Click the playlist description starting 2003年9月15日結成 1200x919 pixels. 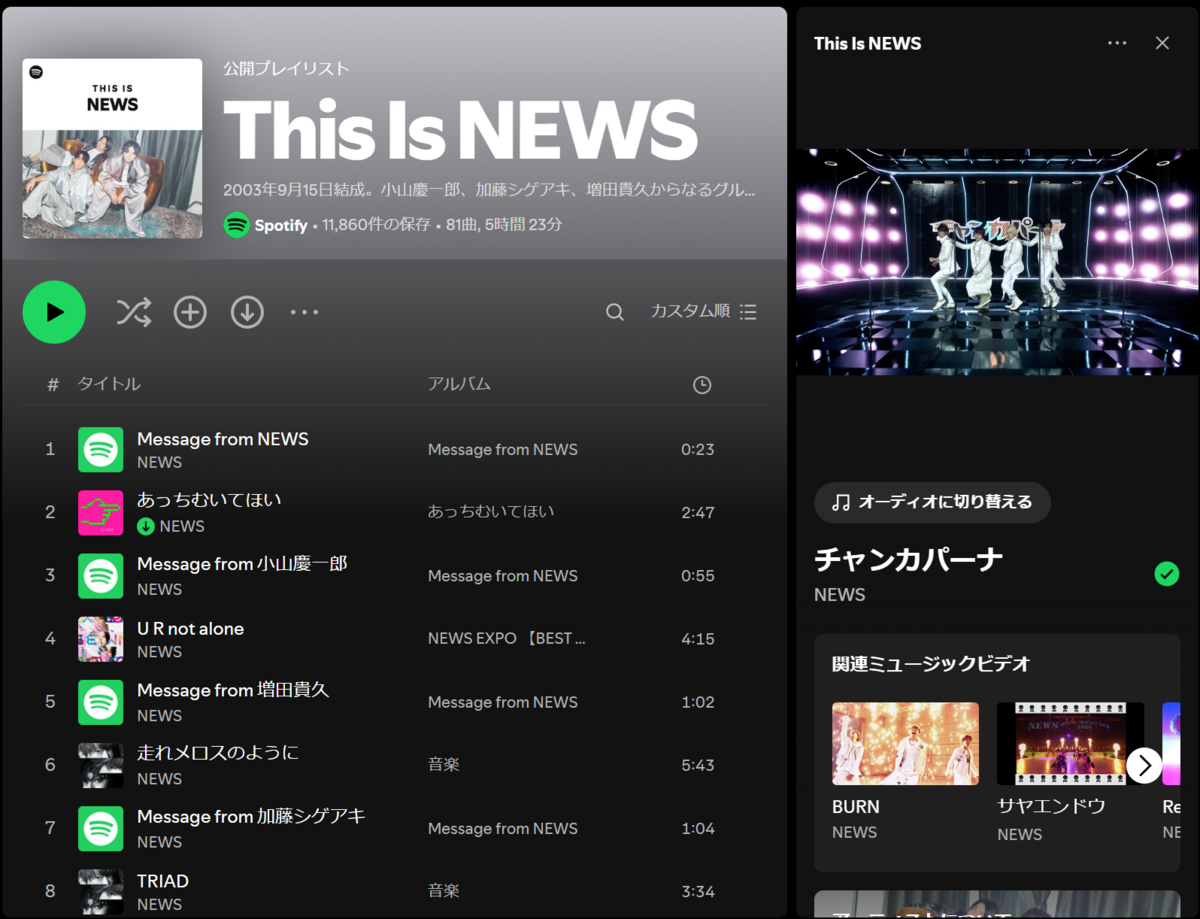point(489,190)
